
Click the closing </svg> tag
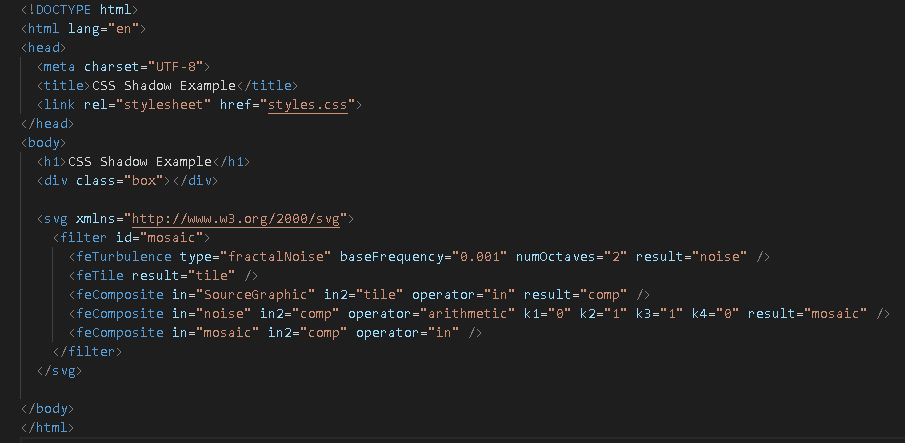(x=59, y=371)
